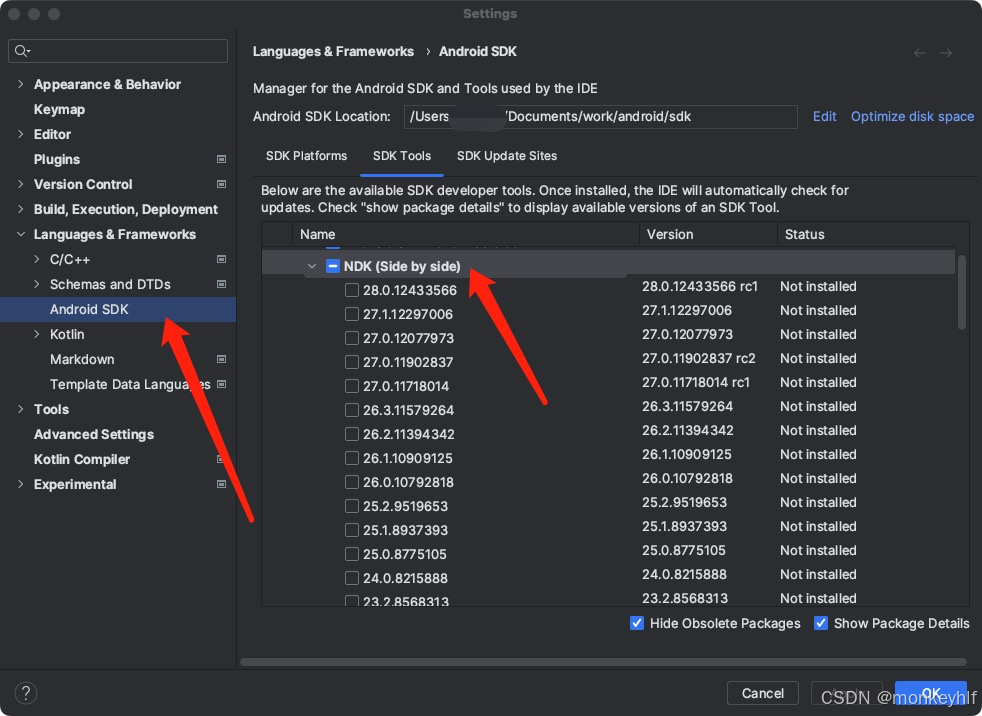Click the search magnifier icon in settings
Viewport: 982px width, 716px height.
[x=22, y=51]
